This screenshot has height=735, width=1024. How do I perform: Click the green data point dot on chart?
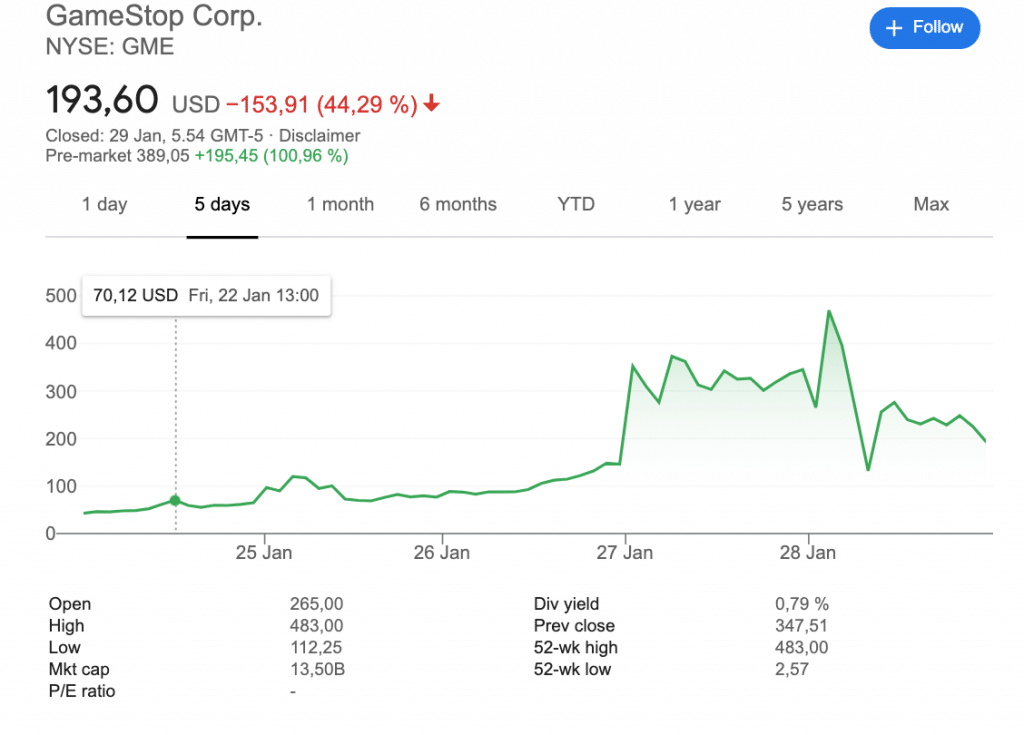click(x=176, y=500)
